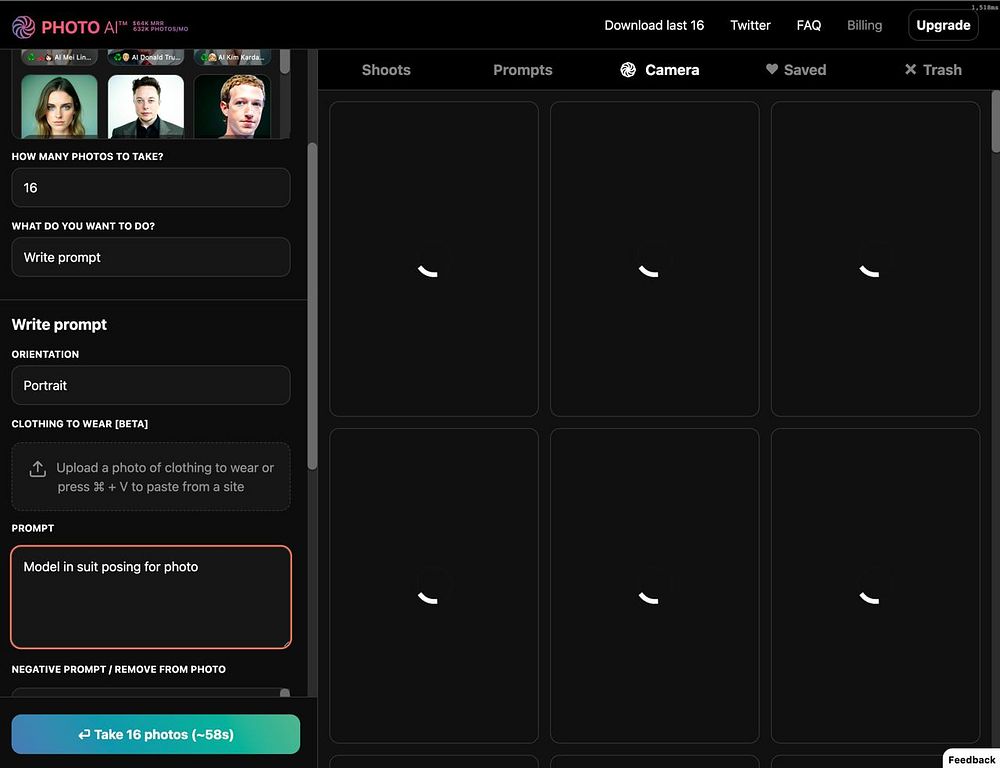The image size is (1000, 768).
Task: Select the woman model thumbnail
Action: pos(59,107)
